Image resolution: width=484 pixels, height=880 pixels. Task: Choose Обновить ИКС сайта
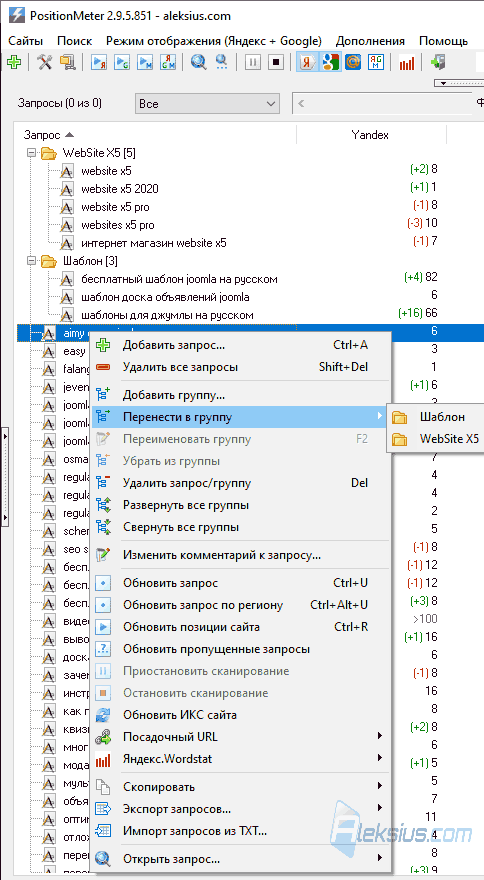(x=241, y=715)
